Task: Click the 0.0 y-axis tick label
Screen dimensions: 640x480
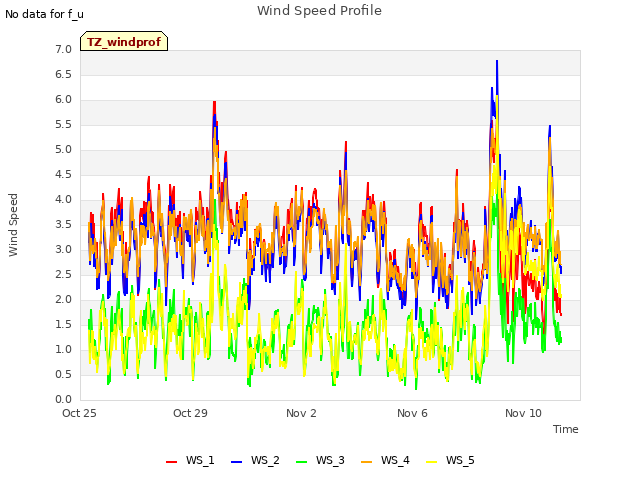Action: click(64, 399)
